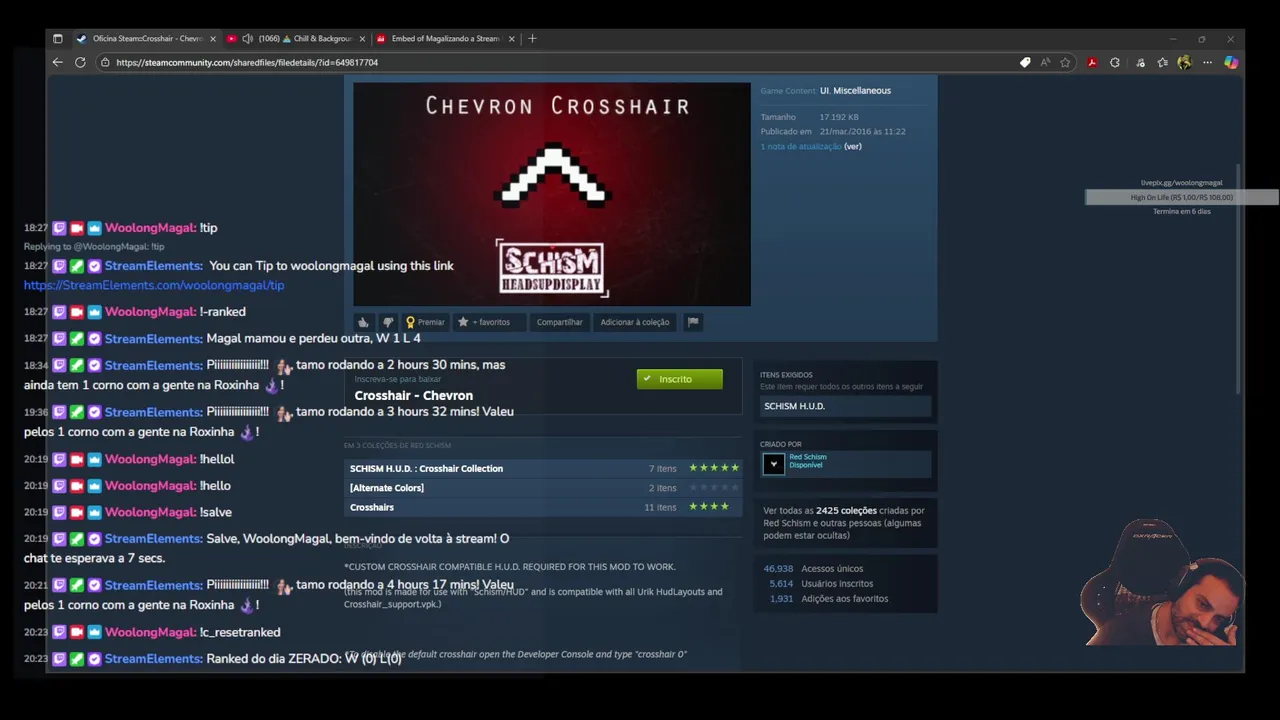
Task: Open the shopping price tag icon
Action: click(x=1025, y=62)
